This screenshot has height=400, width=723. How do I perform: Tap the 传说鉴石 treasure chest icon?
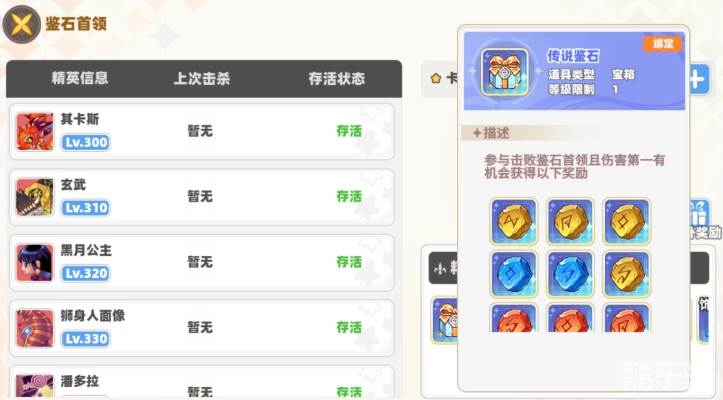click(x=504, y=72)
